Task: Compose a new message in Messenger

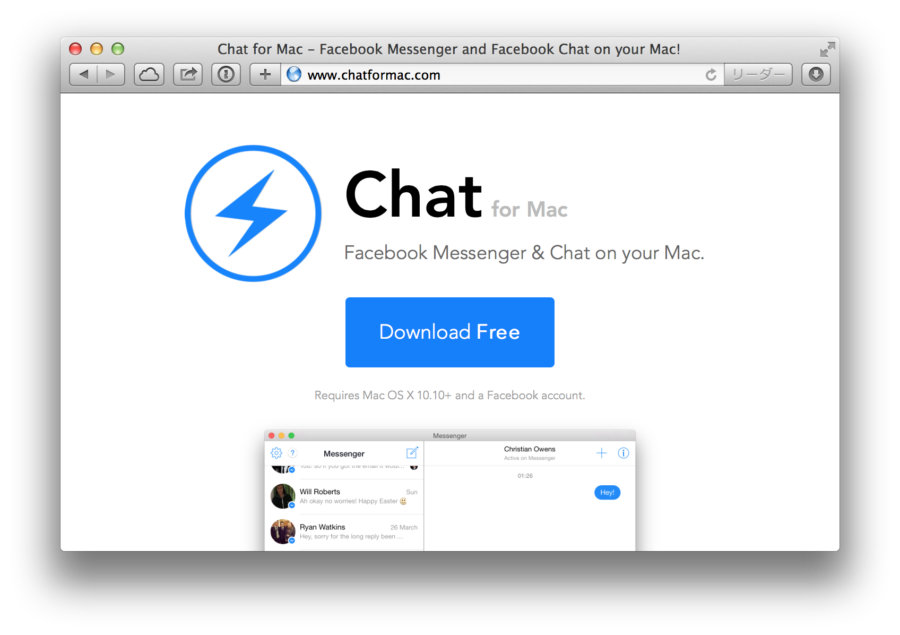Action: point(412,452)
